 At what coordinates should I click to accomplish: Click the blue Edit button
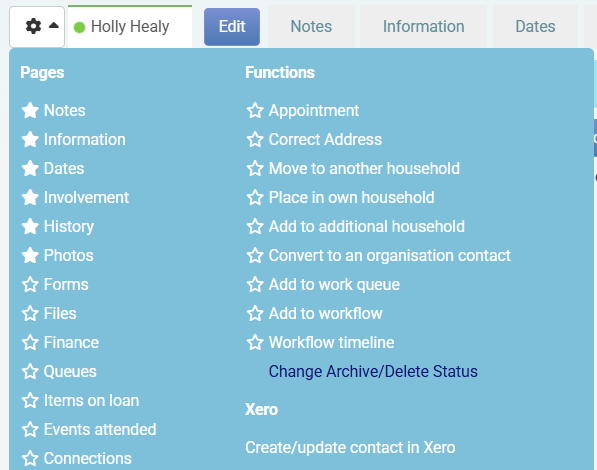[x=232, y=27]
